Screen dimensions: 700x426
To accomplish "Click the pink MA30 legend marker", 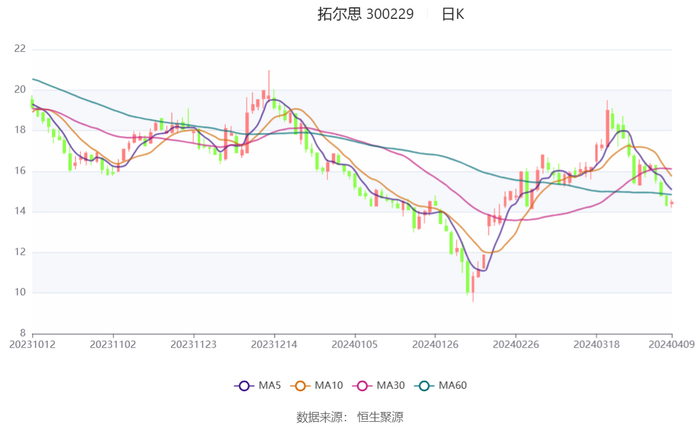I will tap(360, 385).
